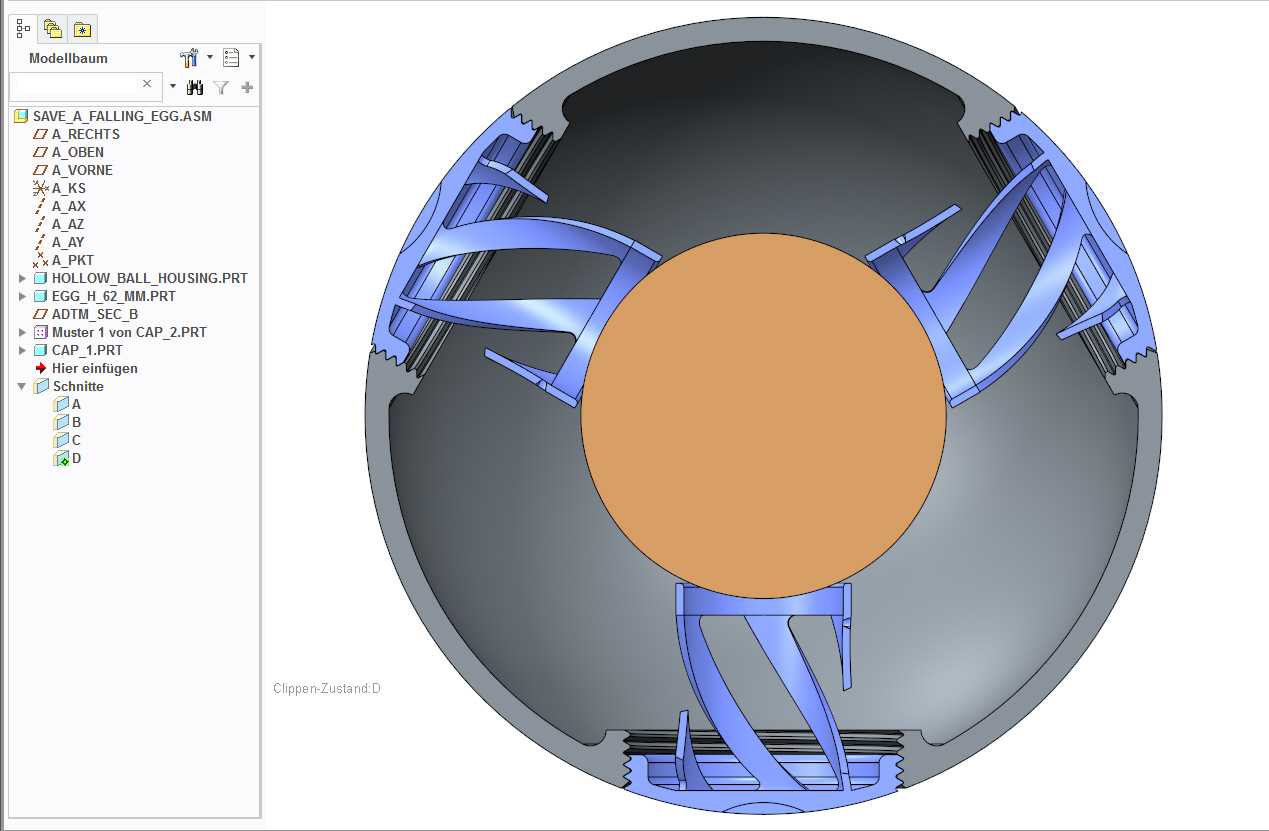Select datum plane A_VORNE
This screenshot has width=1269, height=831.
tap(82, 170)
